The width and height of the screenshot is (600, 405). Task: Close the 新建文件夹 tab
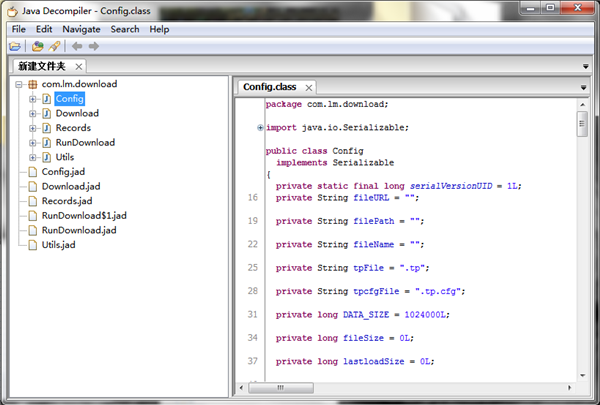(x=77, y=67)
